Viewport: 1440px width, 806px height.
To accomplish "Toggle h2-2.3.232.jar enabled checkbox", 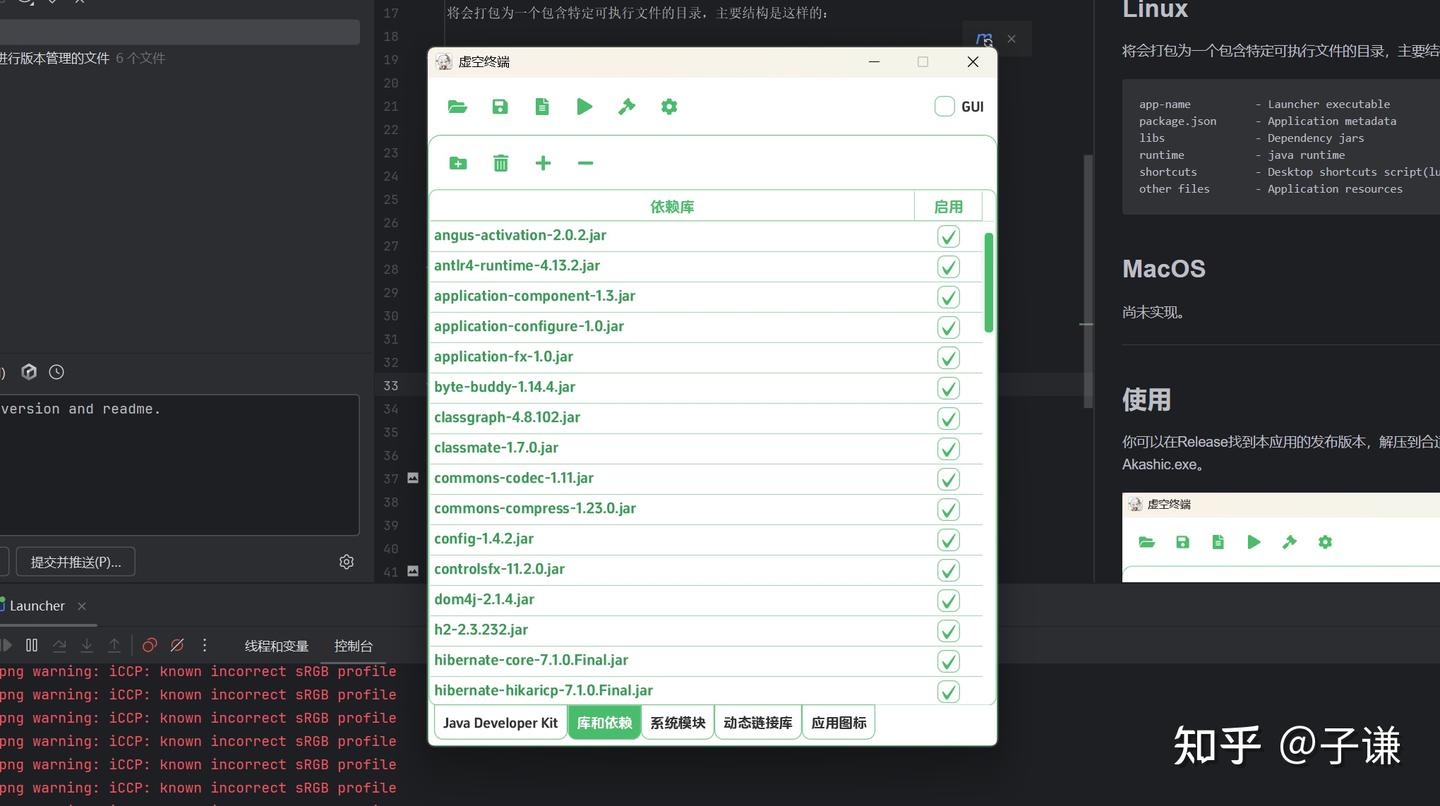I will click(948, 631).
